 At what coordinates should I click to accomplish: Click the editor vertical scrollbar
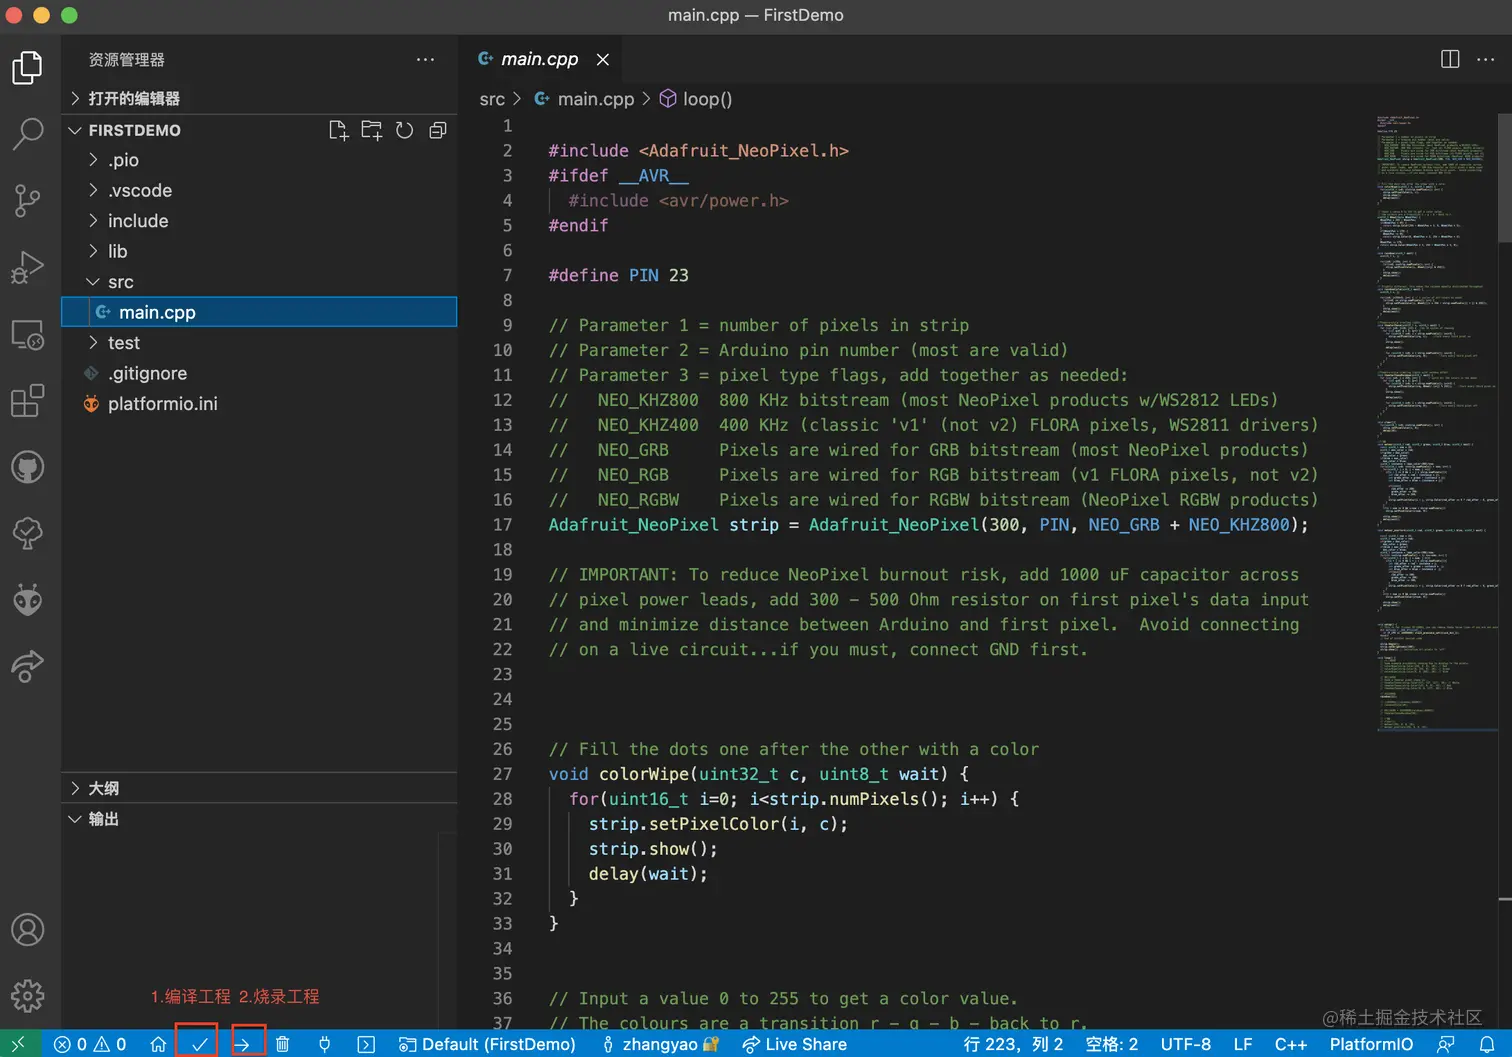pos(1505,178)
